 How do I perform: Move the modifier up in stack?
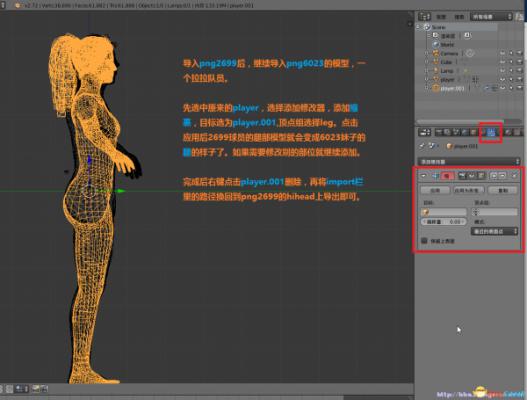[x=494, y=175]
